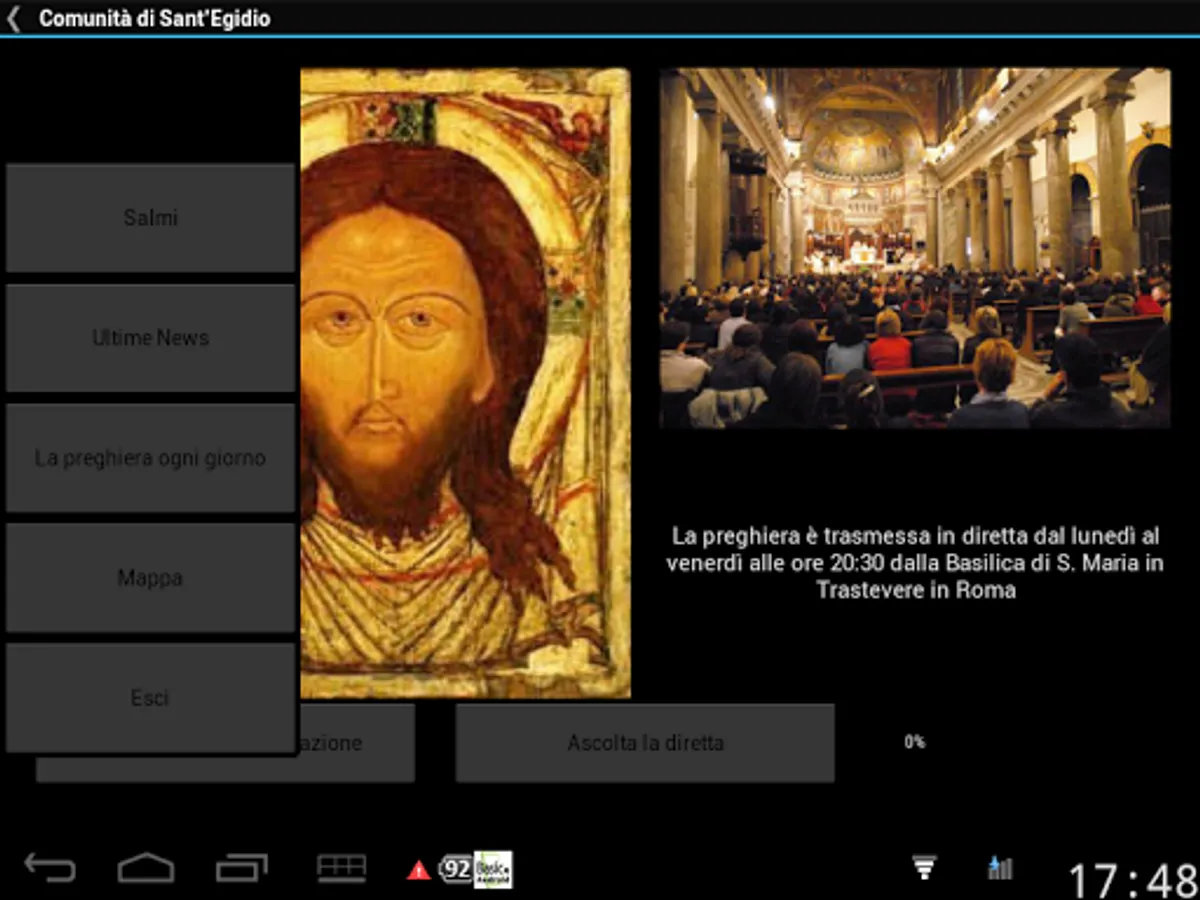
Task: Open the Salmi menu entry
Action: tap(151, 218)
